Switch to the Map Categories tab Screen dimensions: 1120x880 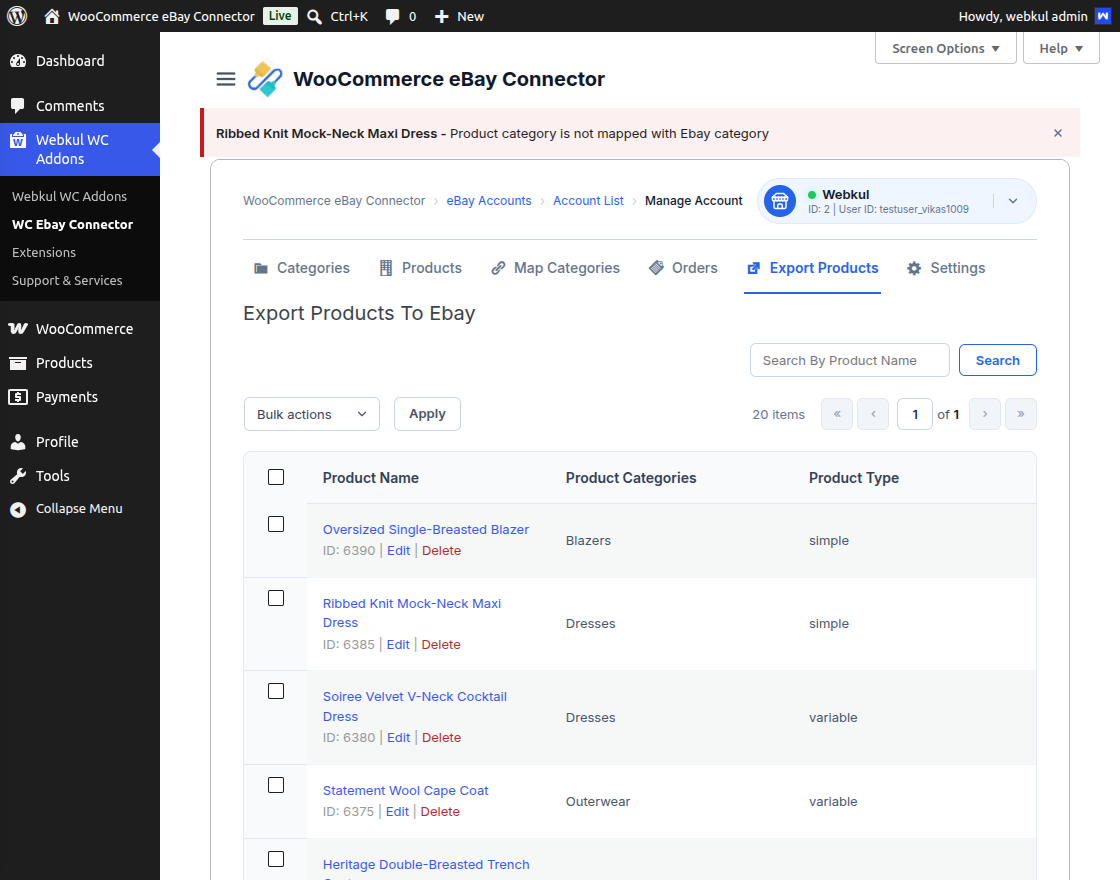pyautogui.click(x=556, y=268)
